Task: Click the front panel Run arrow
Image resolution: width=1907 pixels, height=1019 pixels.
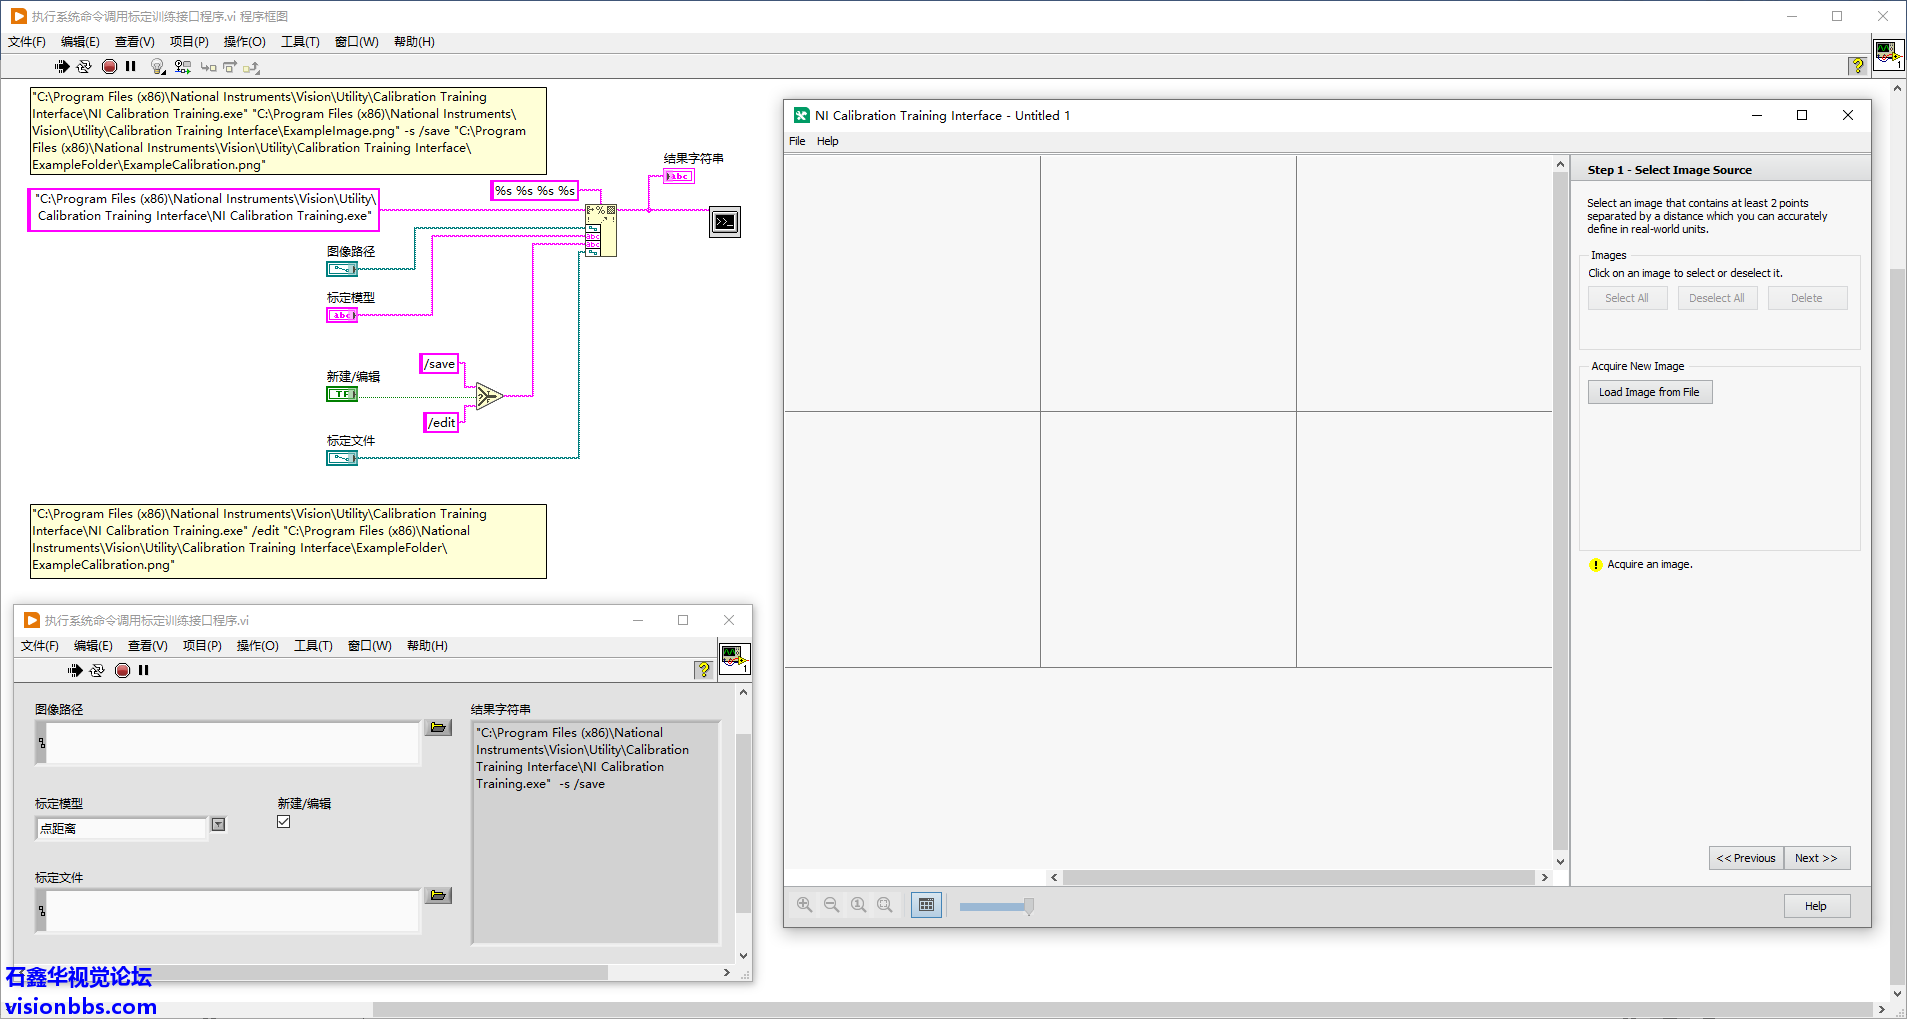Action: pyautogui.click(x=75, y=671)
